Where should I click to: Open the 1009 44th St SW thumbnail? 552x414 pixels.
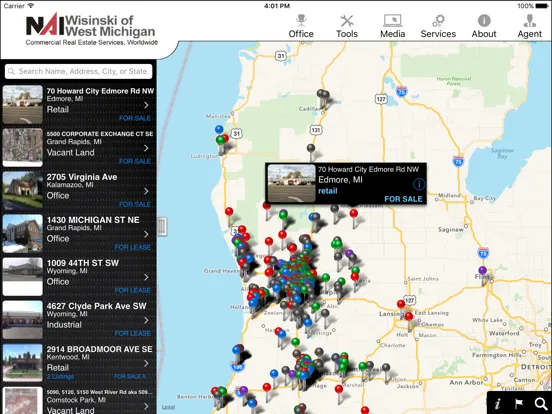point(23,277)
